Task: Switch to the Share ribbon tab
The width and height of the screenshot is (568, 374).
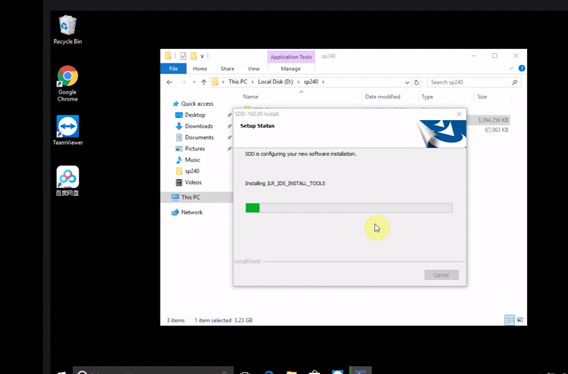Action: (x=227, y=68)
